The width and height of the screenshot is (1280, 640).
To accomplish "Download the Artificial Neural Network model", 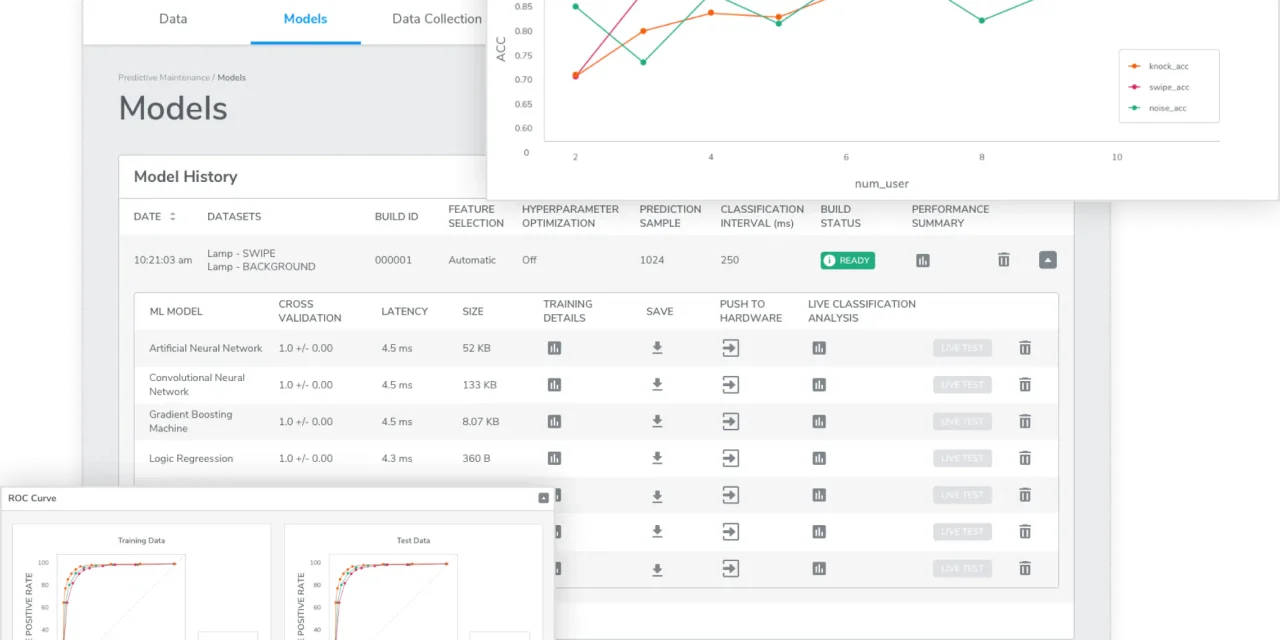I will click(x=657, y=348).
